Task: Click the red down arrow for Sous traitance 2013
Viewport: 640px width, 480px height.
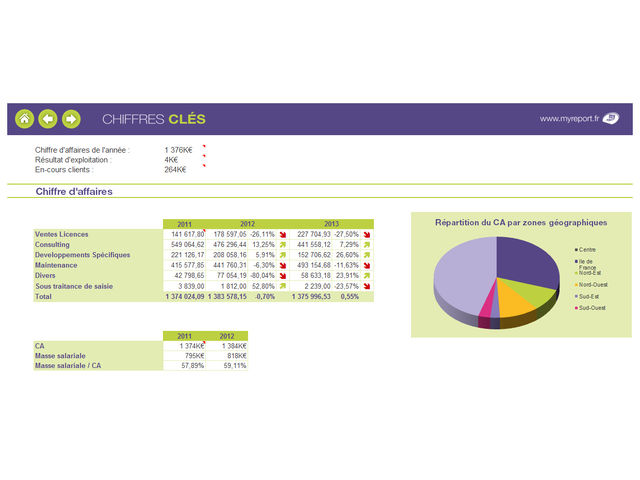Action: pyautogui.click(x=367, y=286)
